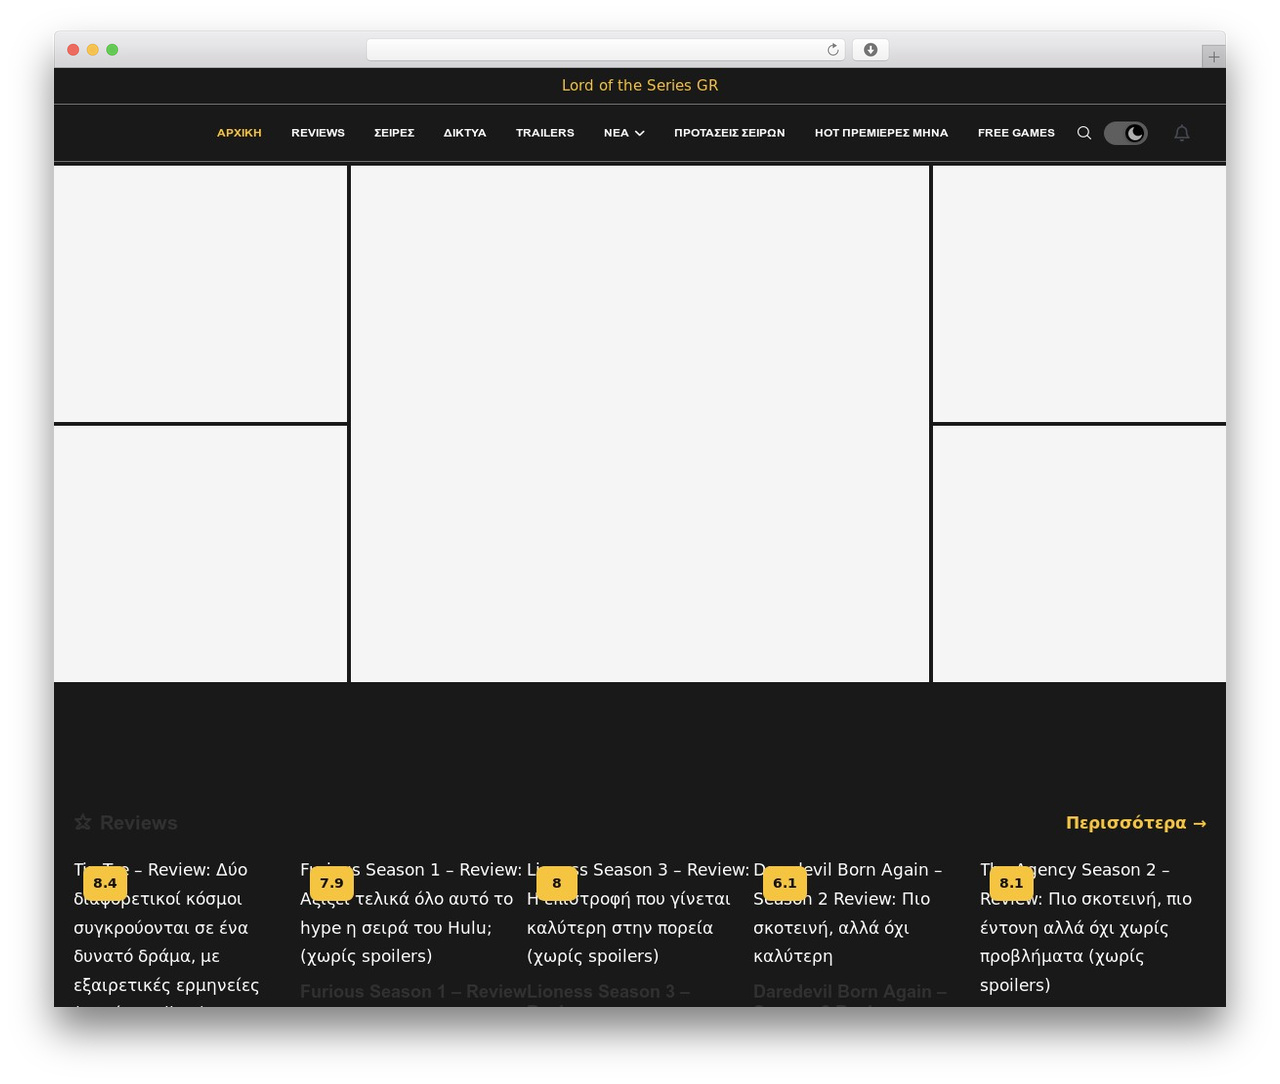Click the 8.4 rating badge
This screenshot has width=1280, height=1084.
[105, 883]
